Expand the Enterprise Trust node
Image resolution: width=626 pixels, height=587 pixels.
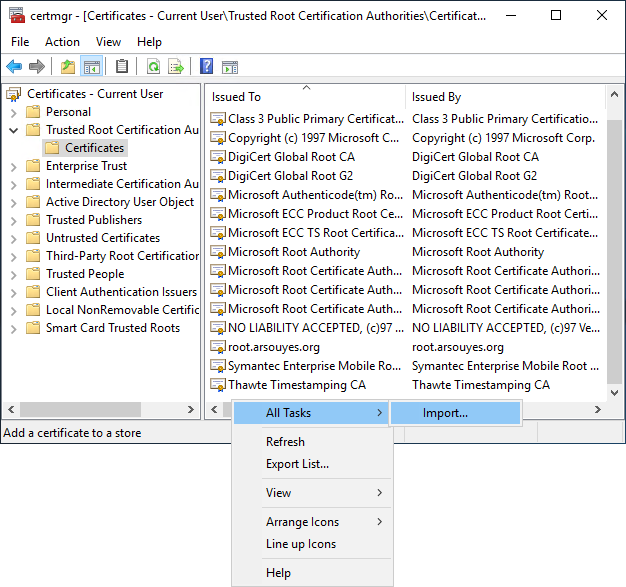(14, 167)
